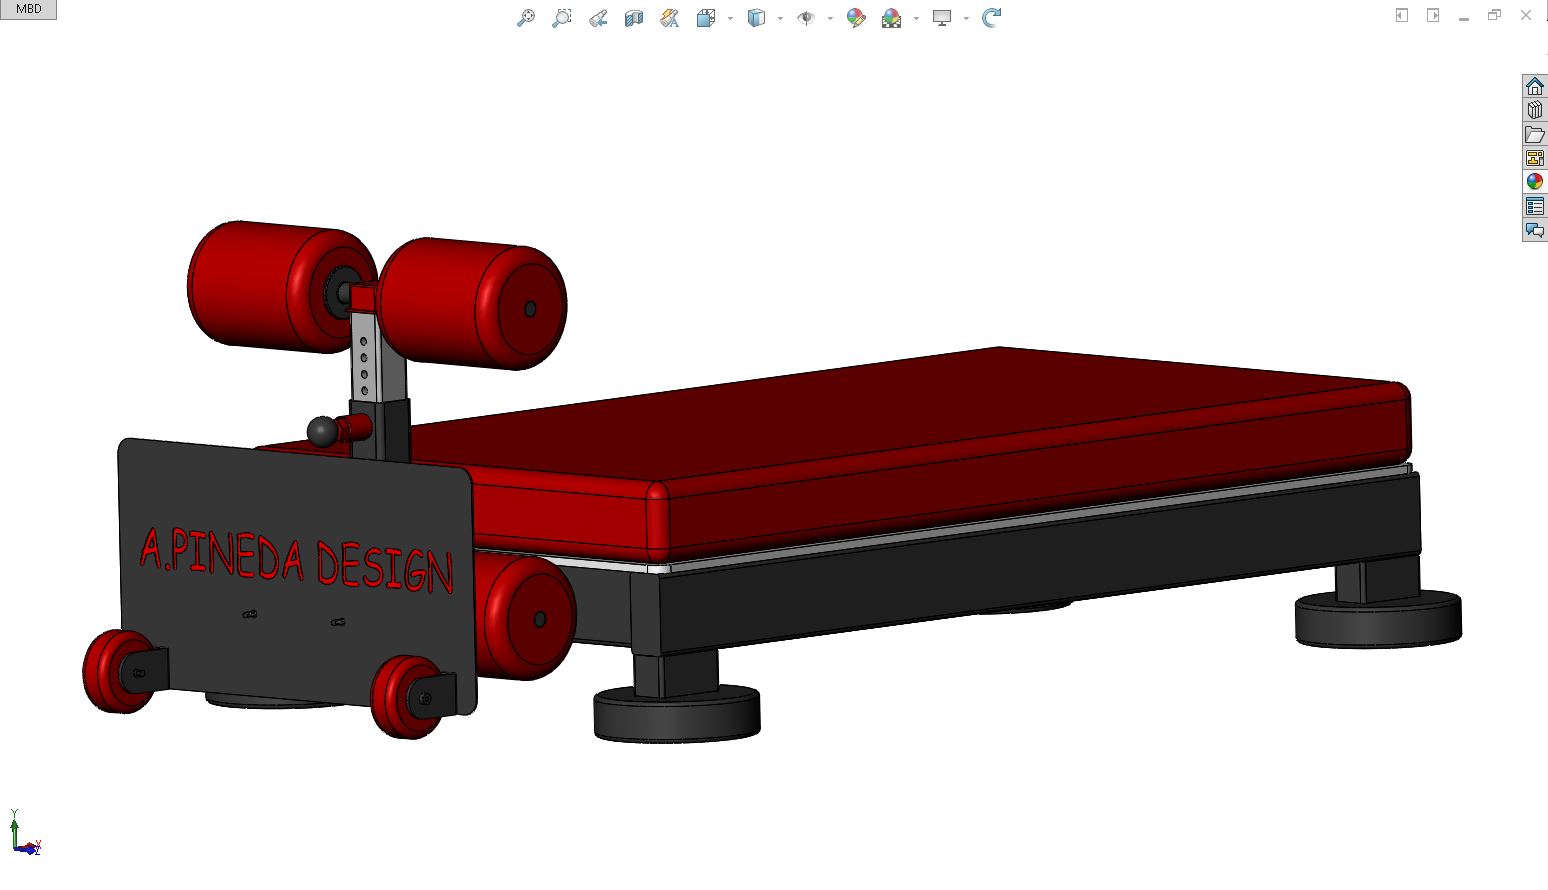1548x890 pixels.
Task: Switch to the MBD tab
Action: pyautogui.click(x=28, y=9)
